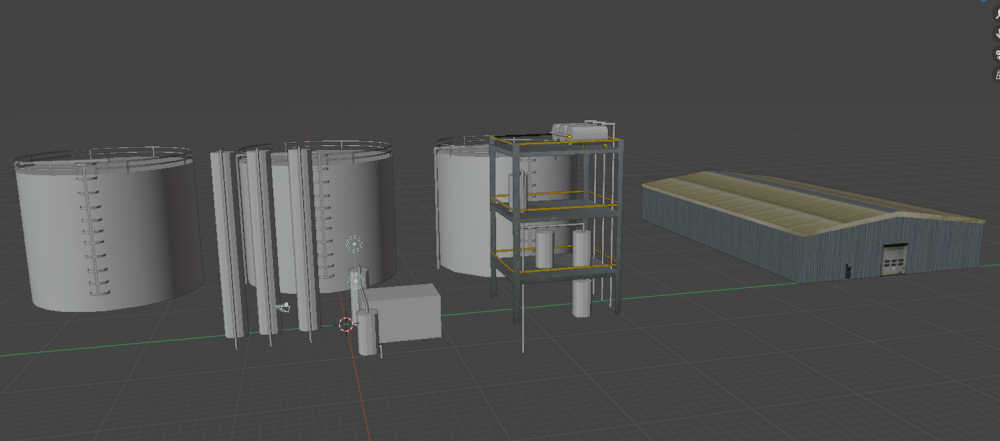Click the red-white 3D cursor at origin
Screen dimensions: 1000x441
tap(346, 324)
